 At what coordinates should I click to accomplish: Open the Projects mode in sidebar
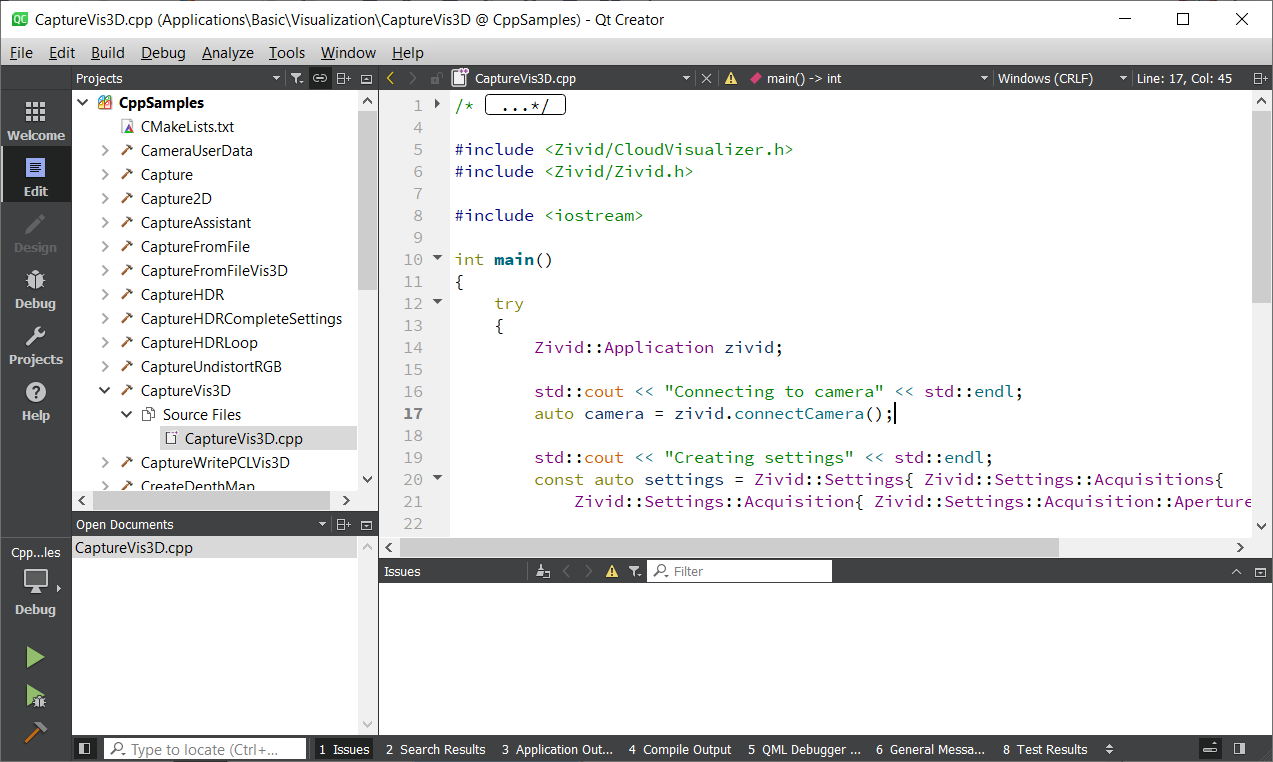pyautogui.click(x=35, y=344)
